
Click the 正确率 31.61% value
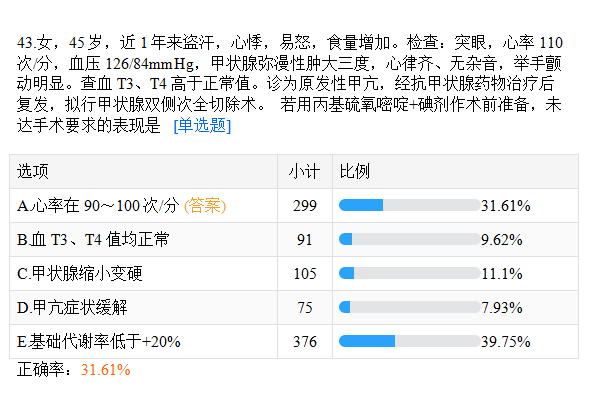click(x=106, y=370)
